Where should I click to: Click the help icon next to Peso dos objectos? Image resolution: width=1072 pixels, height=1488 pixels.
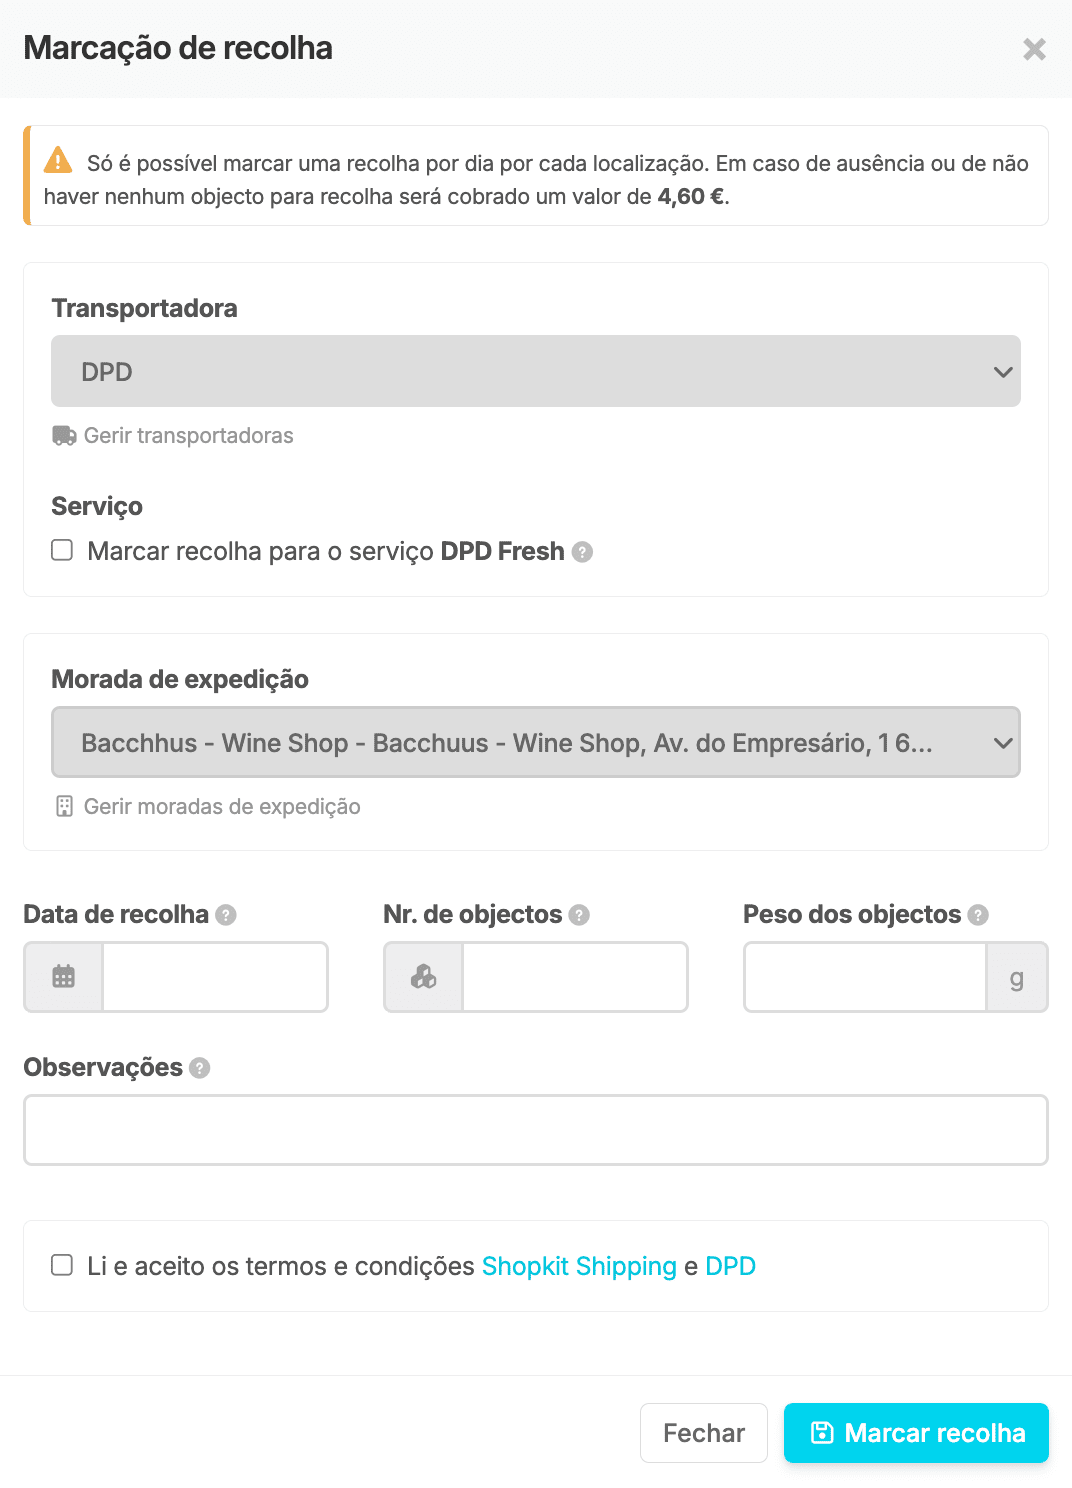coord(978,915)
